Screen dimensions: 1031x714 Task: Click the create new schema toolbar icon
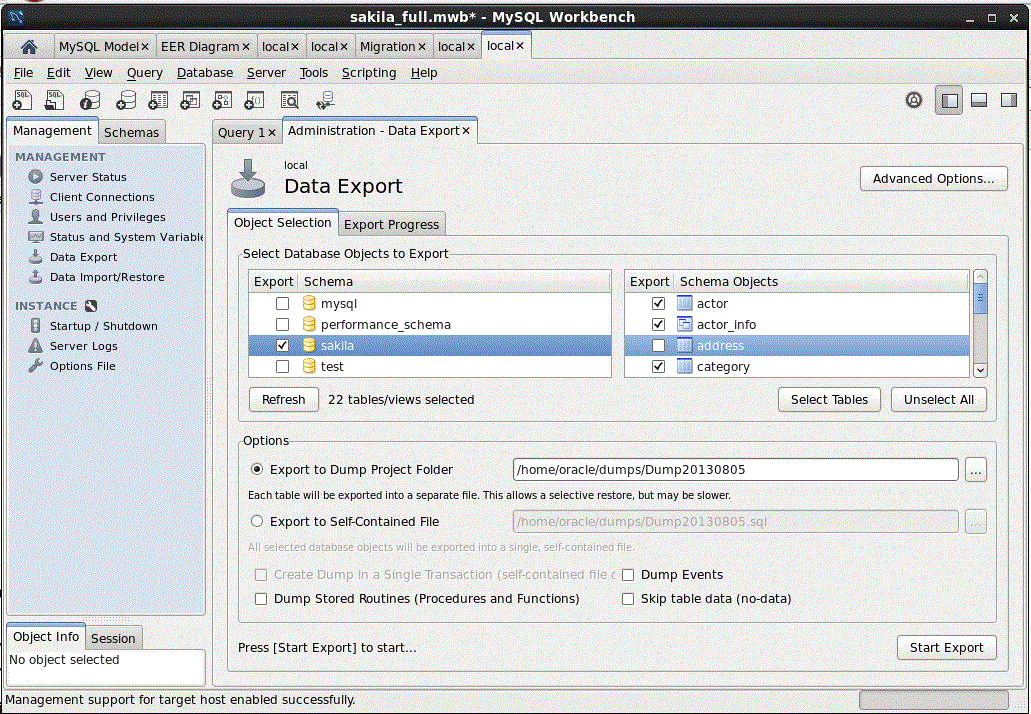[x=126, y=100]
